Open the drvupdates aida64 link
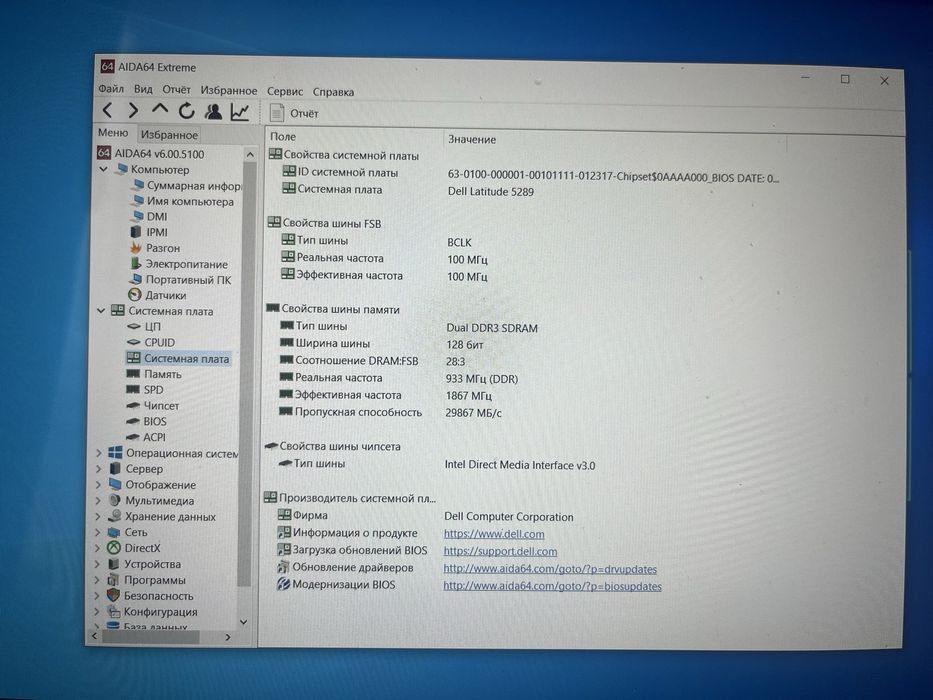The width and height of the screenshot is (933, 700). tap(550, 568)
